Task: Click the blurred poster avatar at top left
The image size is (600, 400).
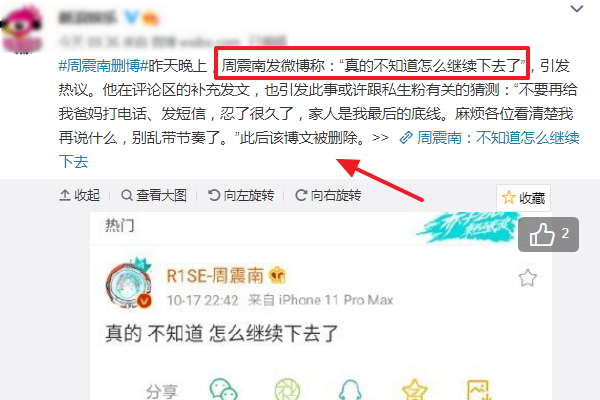Action: (21, 29)
